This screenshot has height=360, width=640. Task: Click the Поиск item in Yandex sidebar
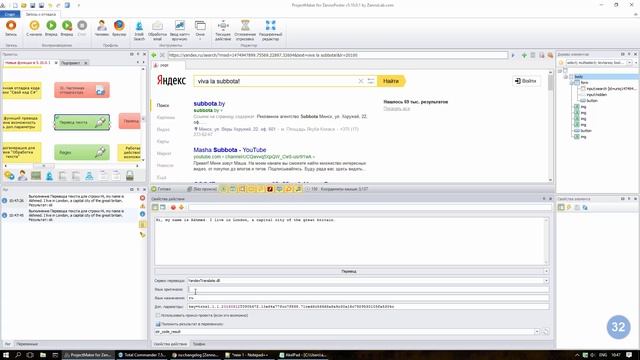coord(163,105)
